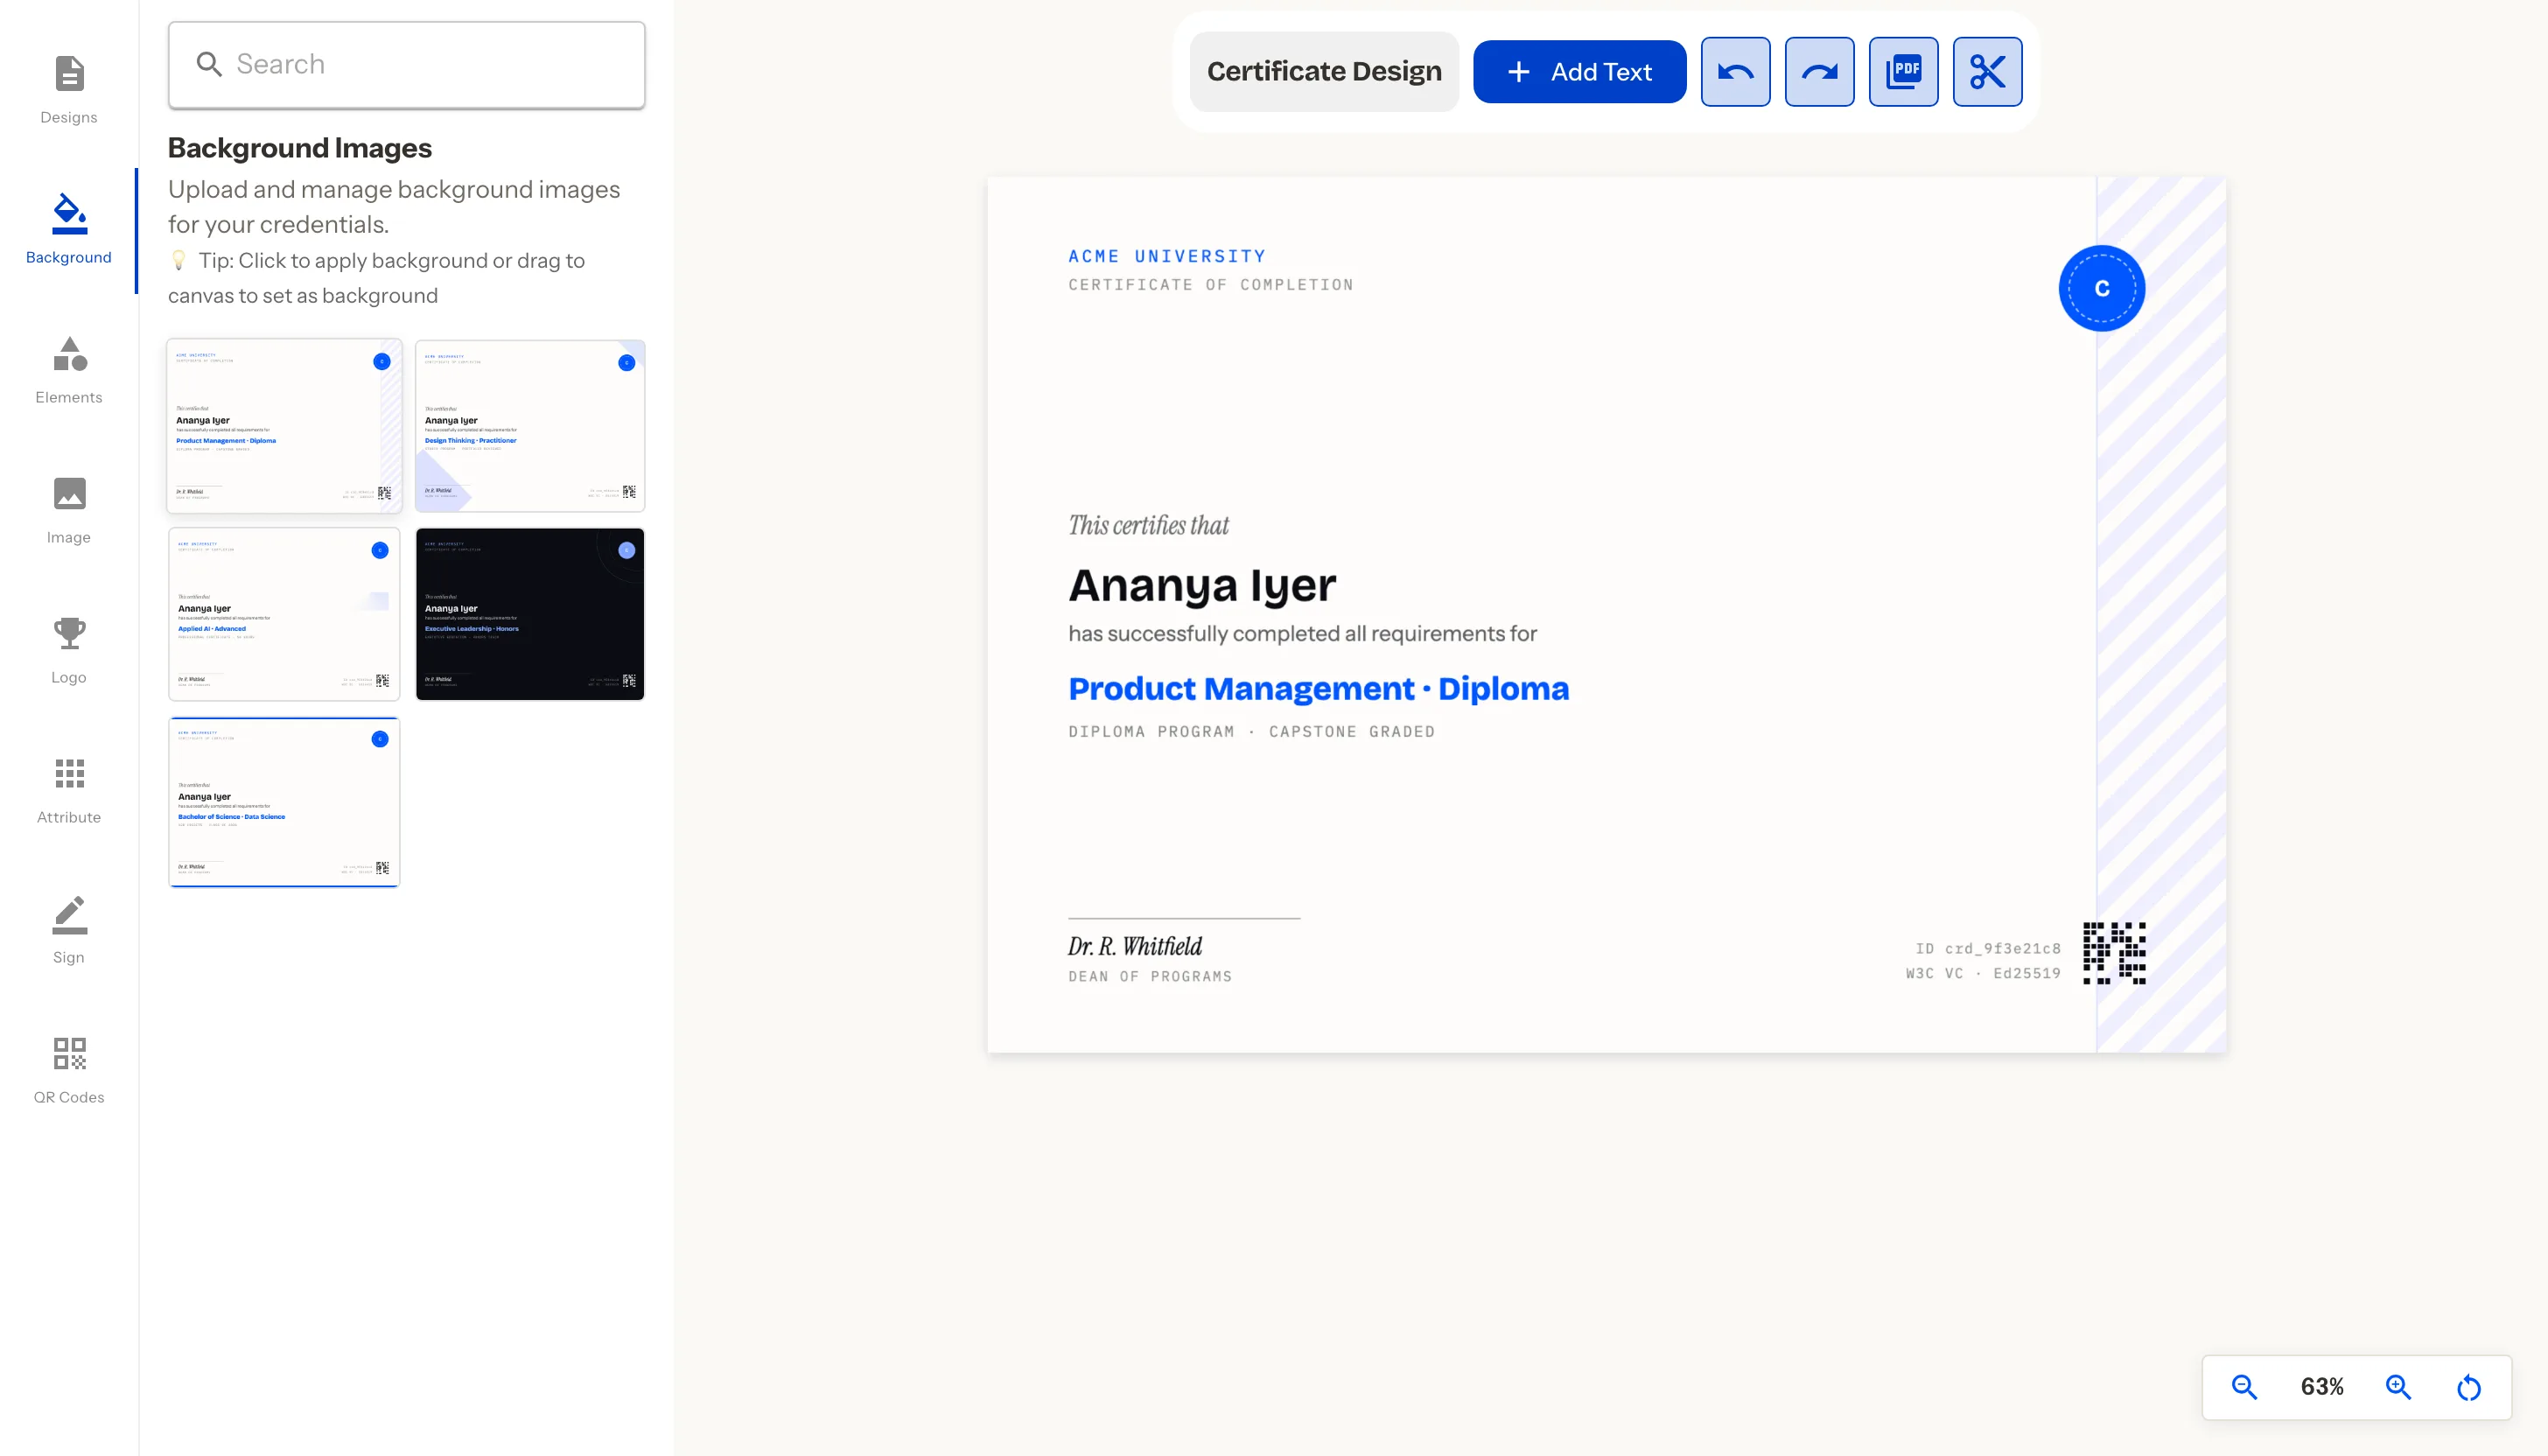Apply the Applied AI Advanced background thumbnail
The image size is (2548, 1456).
pyautogui.click(x=284, y=614)
